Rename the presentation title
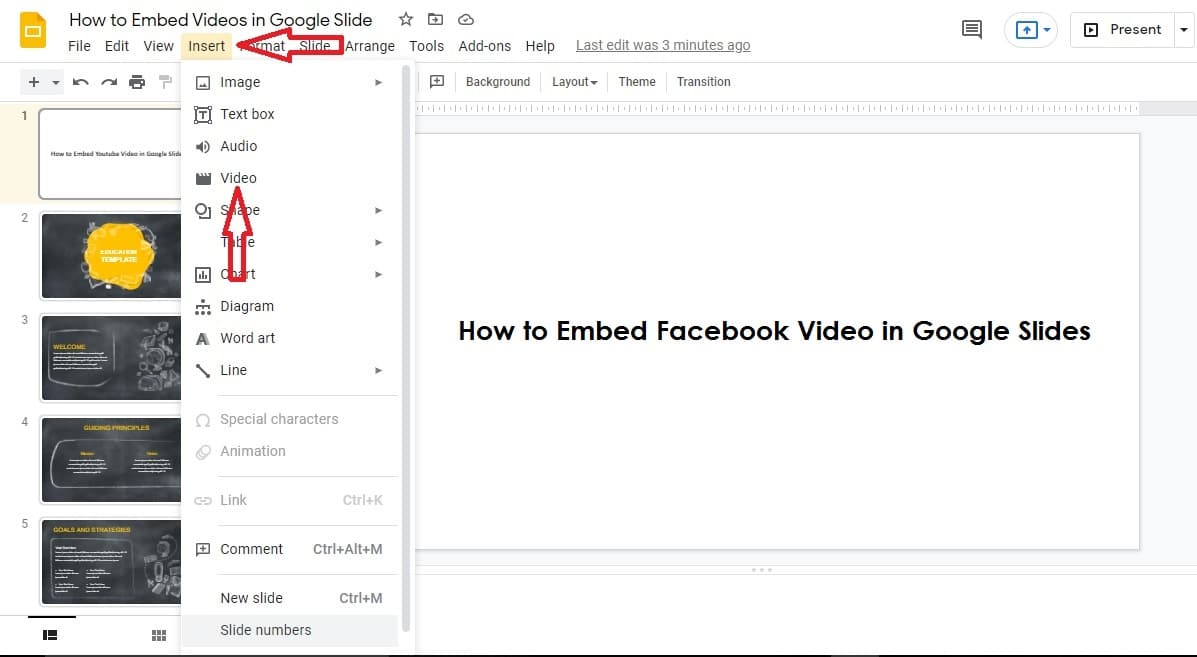The image size is (1197, 657). point(221,20)
